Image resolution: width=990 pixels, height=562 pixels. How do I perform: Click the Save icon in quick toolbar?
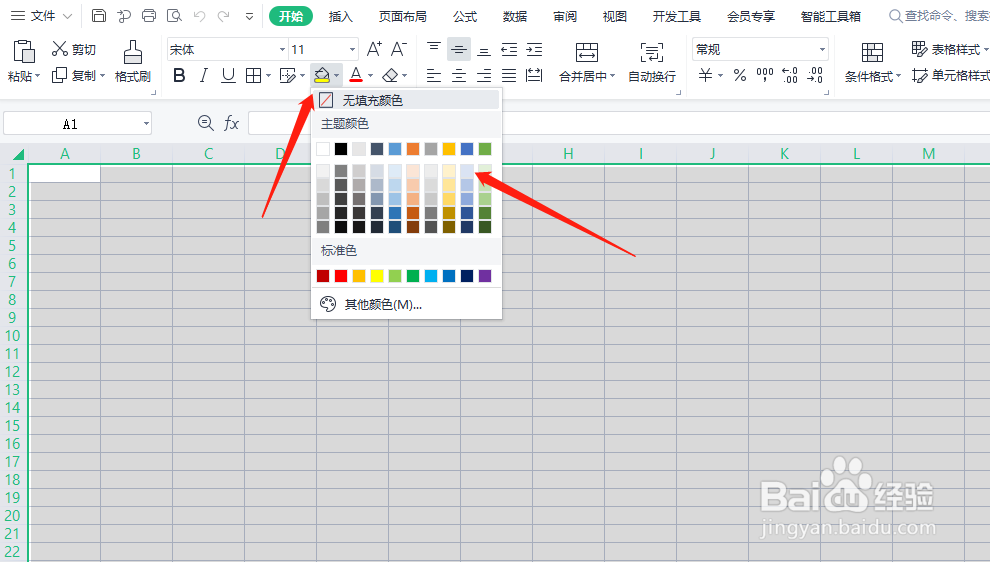99,16
